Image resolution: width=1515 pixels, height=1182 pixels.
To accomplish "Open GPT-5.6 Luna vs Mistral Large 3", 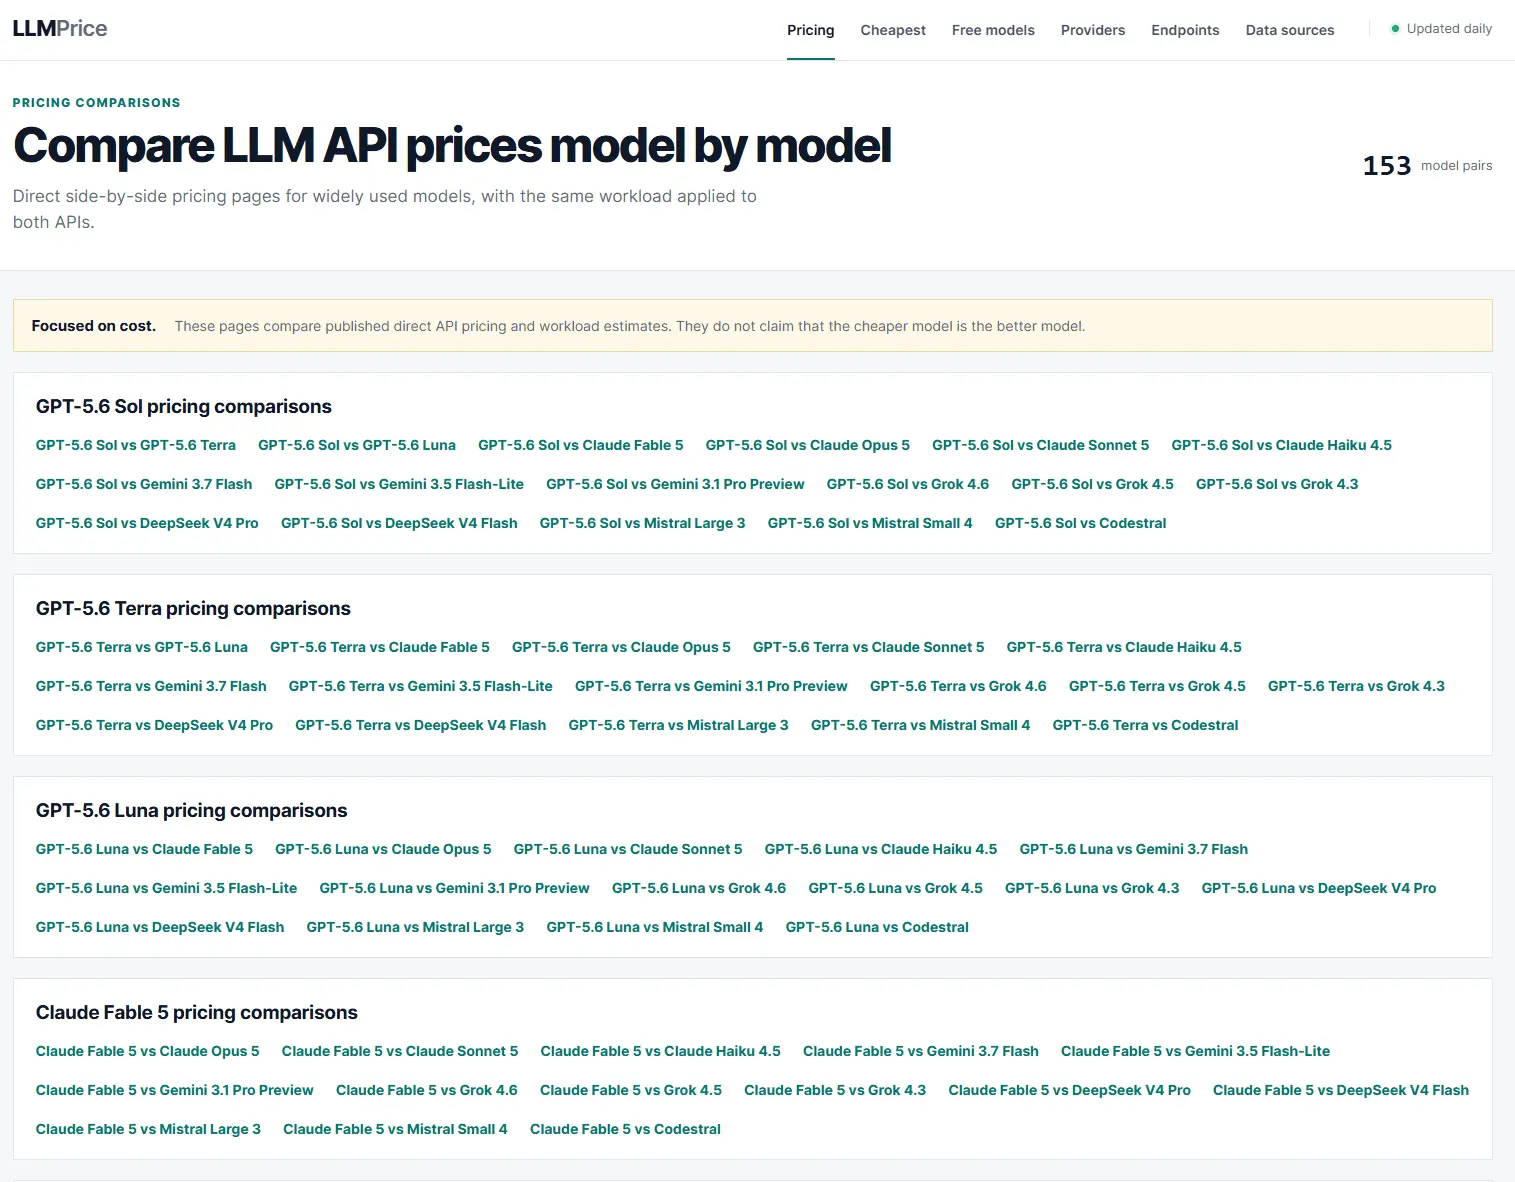I will point(415,927).
